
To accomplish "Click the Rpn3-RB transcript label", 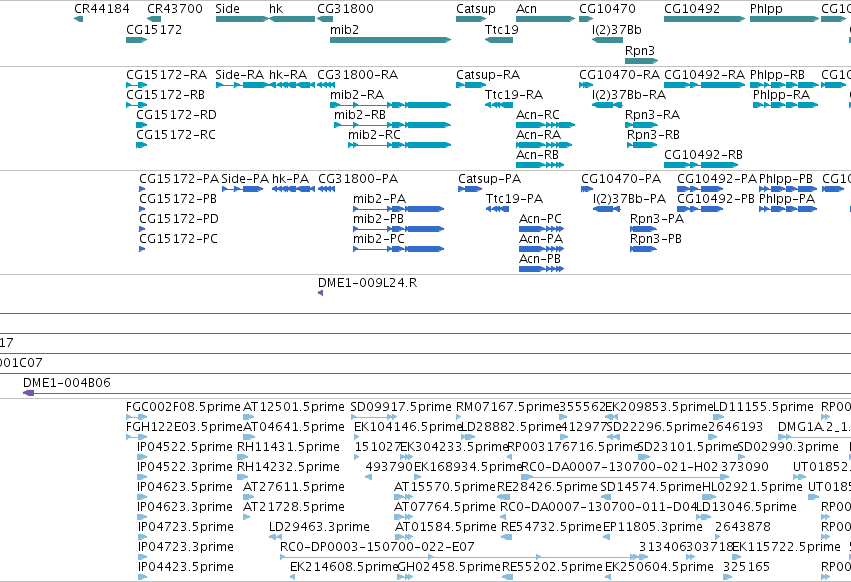I will point(653,135).
